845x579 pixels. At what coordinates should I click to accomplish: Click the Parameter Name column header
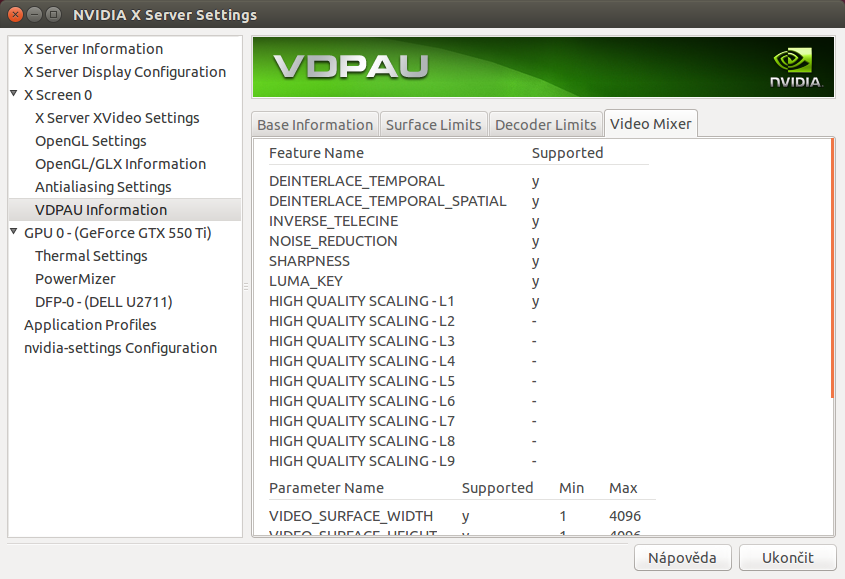(x=327, y=488)
